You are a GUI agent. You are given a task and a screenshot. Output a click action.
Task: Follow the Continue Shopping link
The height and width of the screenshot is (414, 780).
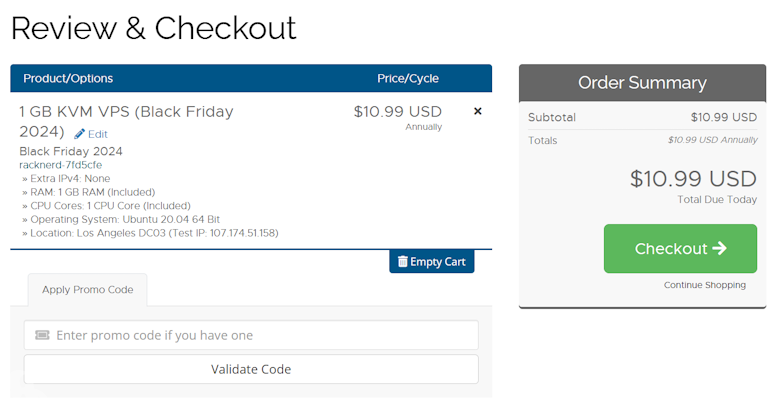click(704, 285)
